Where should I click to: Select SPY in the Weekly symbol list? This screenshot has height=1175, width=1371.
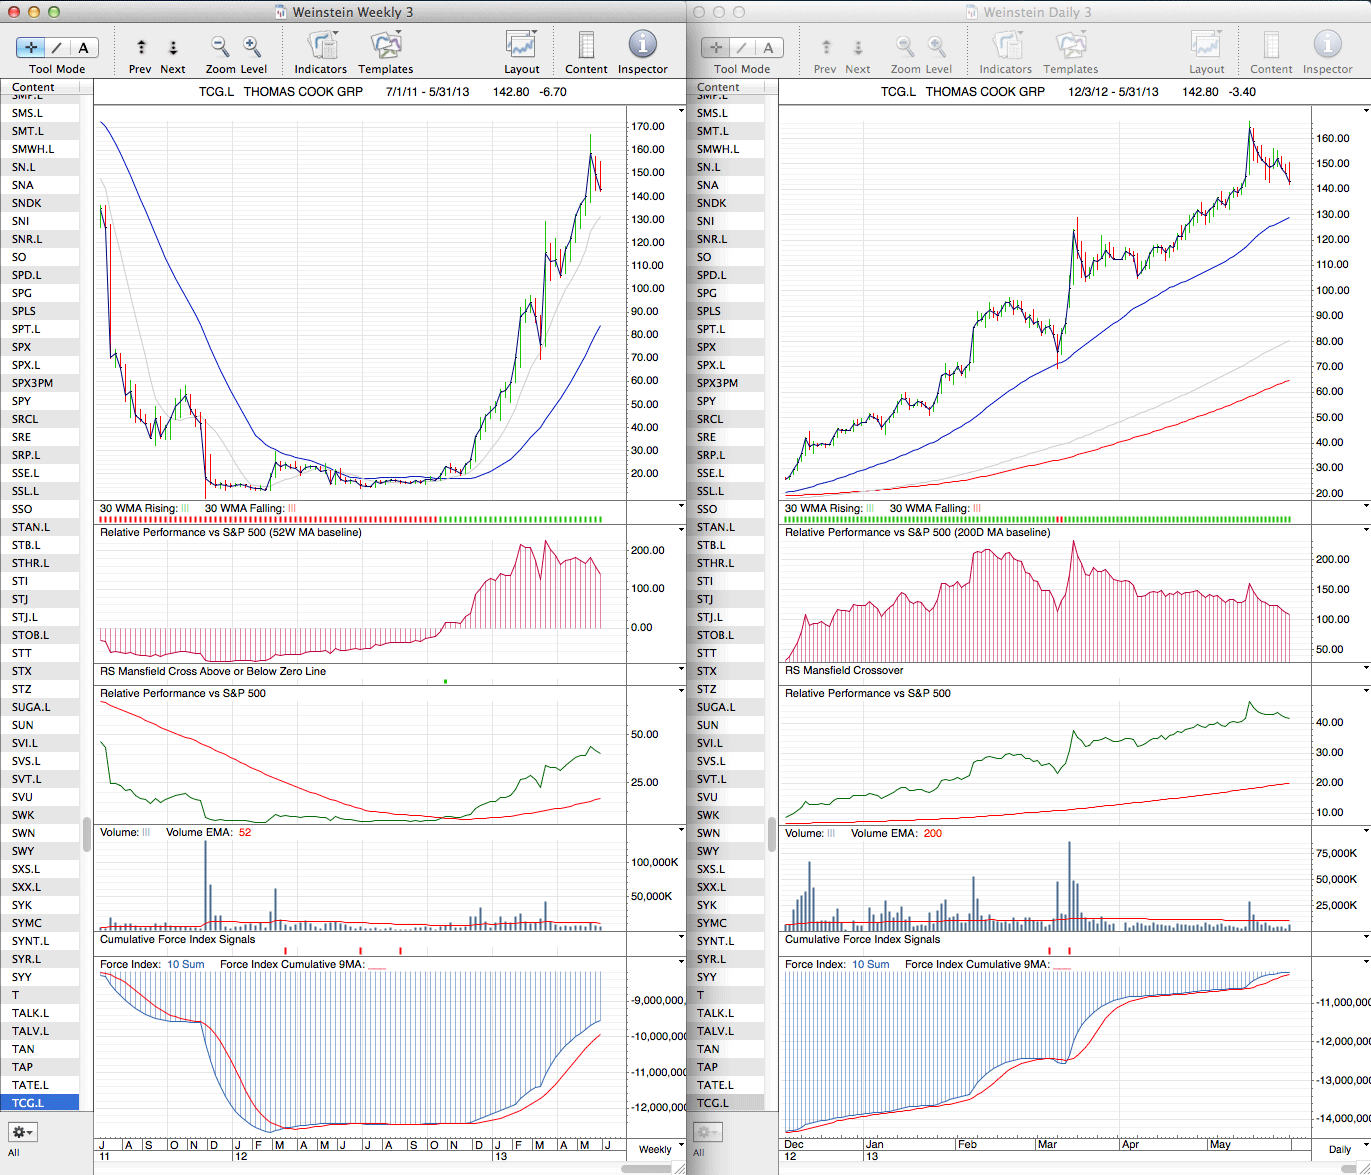[22, 401]
